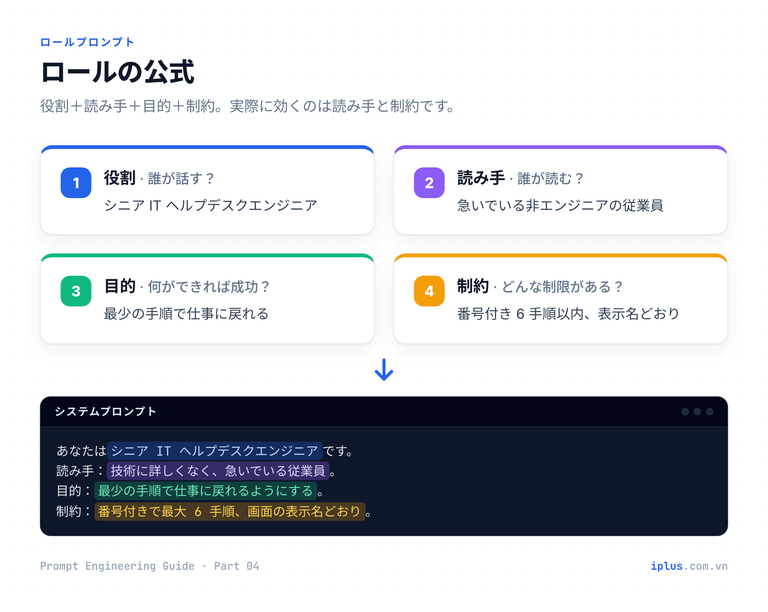This screenshot has height=612, width=768.
Task: Click the ロールの公式 heading
Action: pyautogui.click(x=118, y=72)
